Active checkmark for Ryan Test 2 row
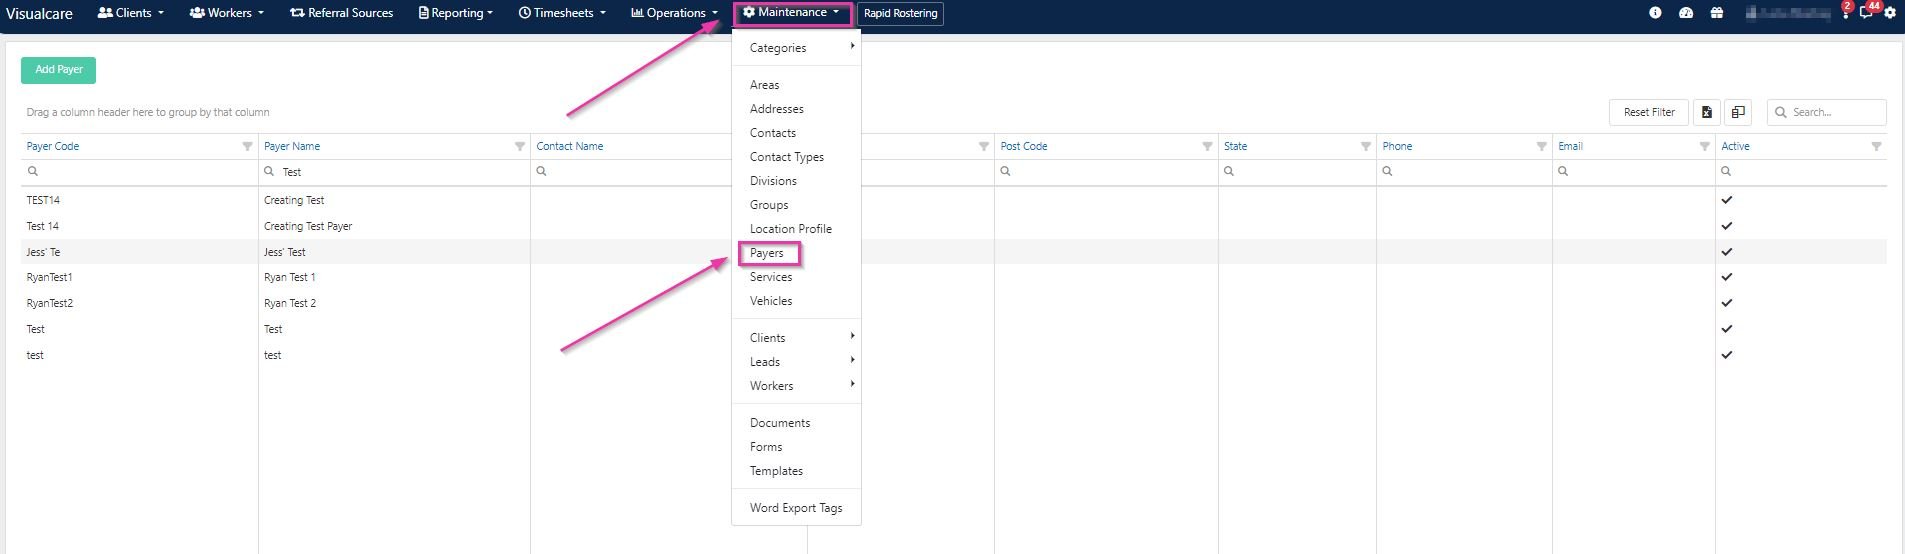This screenshot has height=554, width=1905. point(1726,303)
